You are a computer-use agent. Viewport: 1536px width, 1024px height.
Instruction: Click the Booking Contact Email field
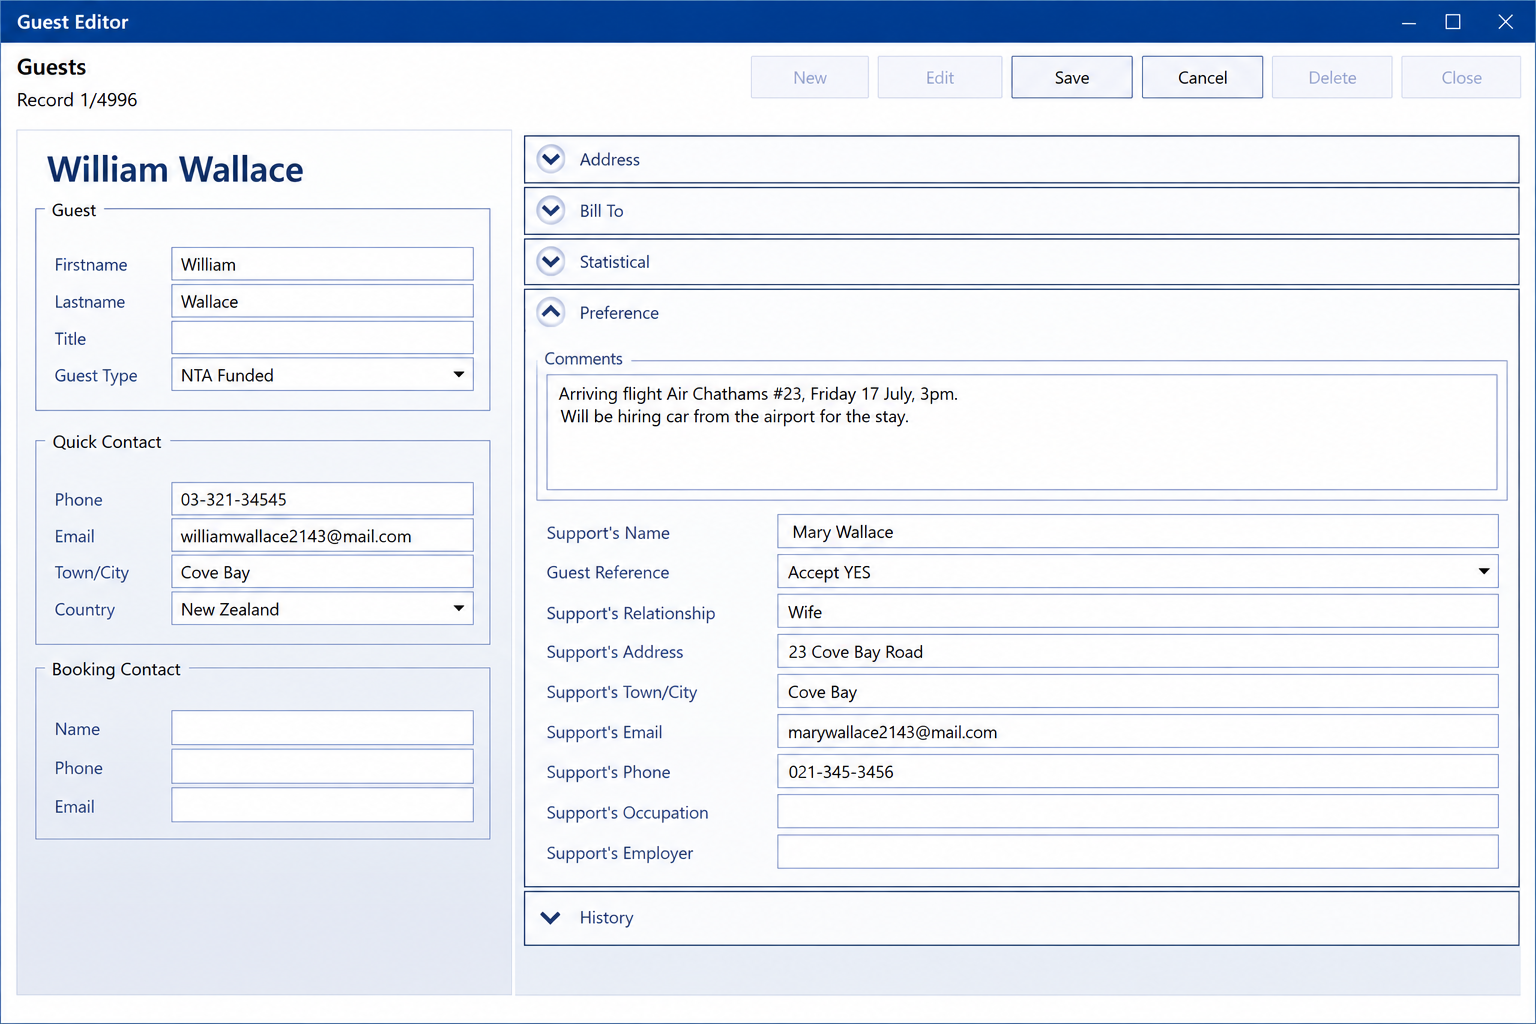coord(322,805)
